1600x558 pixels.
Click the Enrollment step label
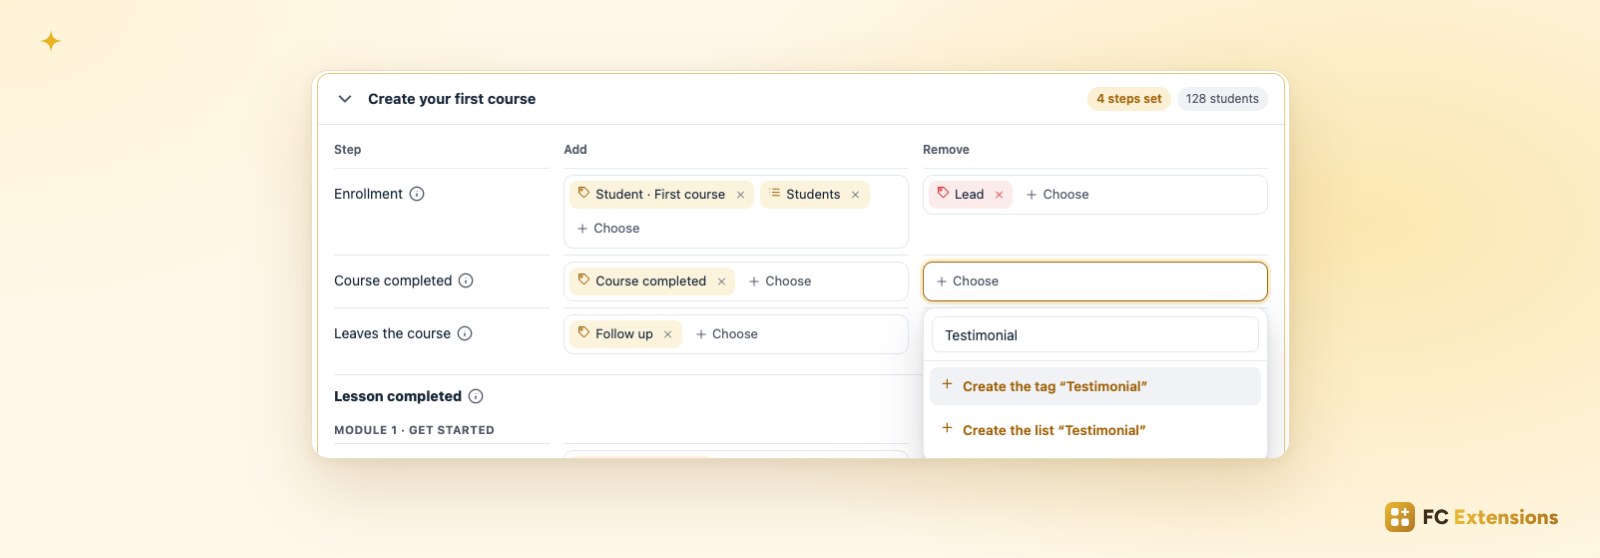[368, 194]
